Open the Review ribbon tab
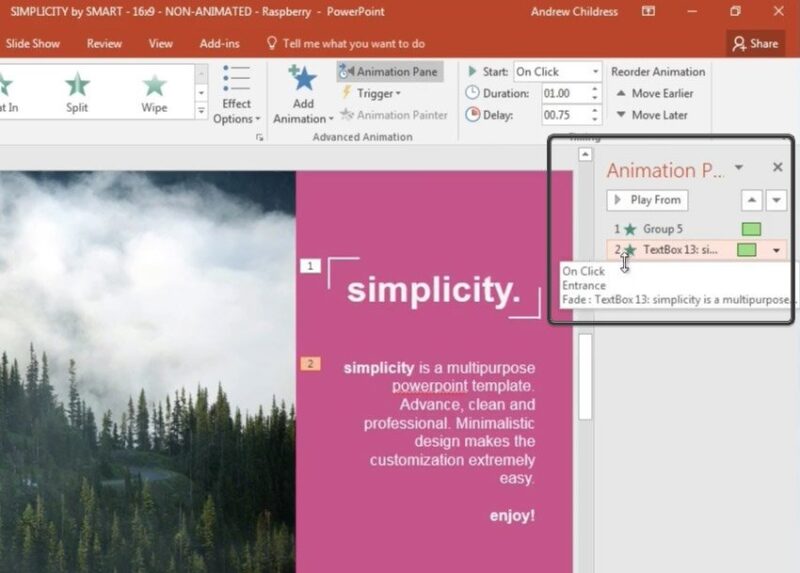800x573 pixels. [104, 44]
